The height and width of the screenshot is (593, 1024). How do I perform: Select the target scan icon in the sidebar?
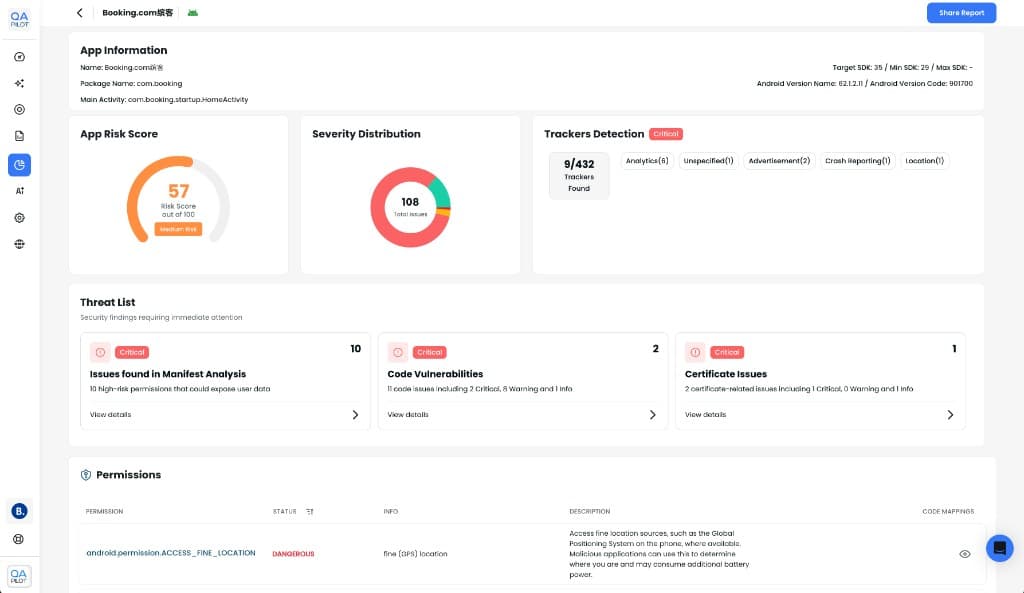pyautogui.click(x=19, y=110)
